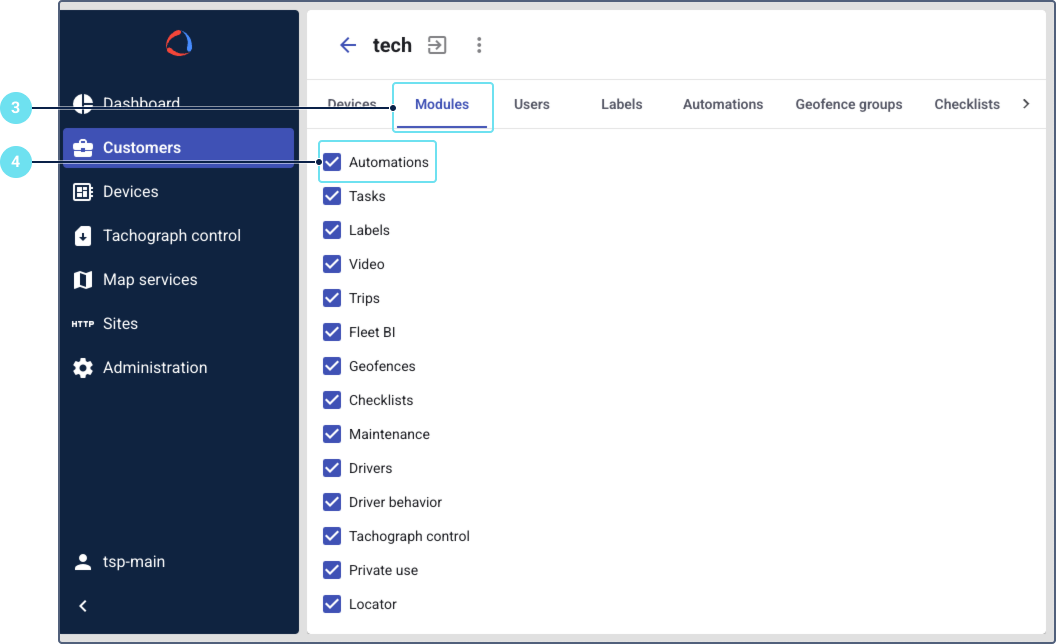This screenshot has width=1056, height=644.
Task: Open the three-dot more options menu
Action: click(479, 45)
